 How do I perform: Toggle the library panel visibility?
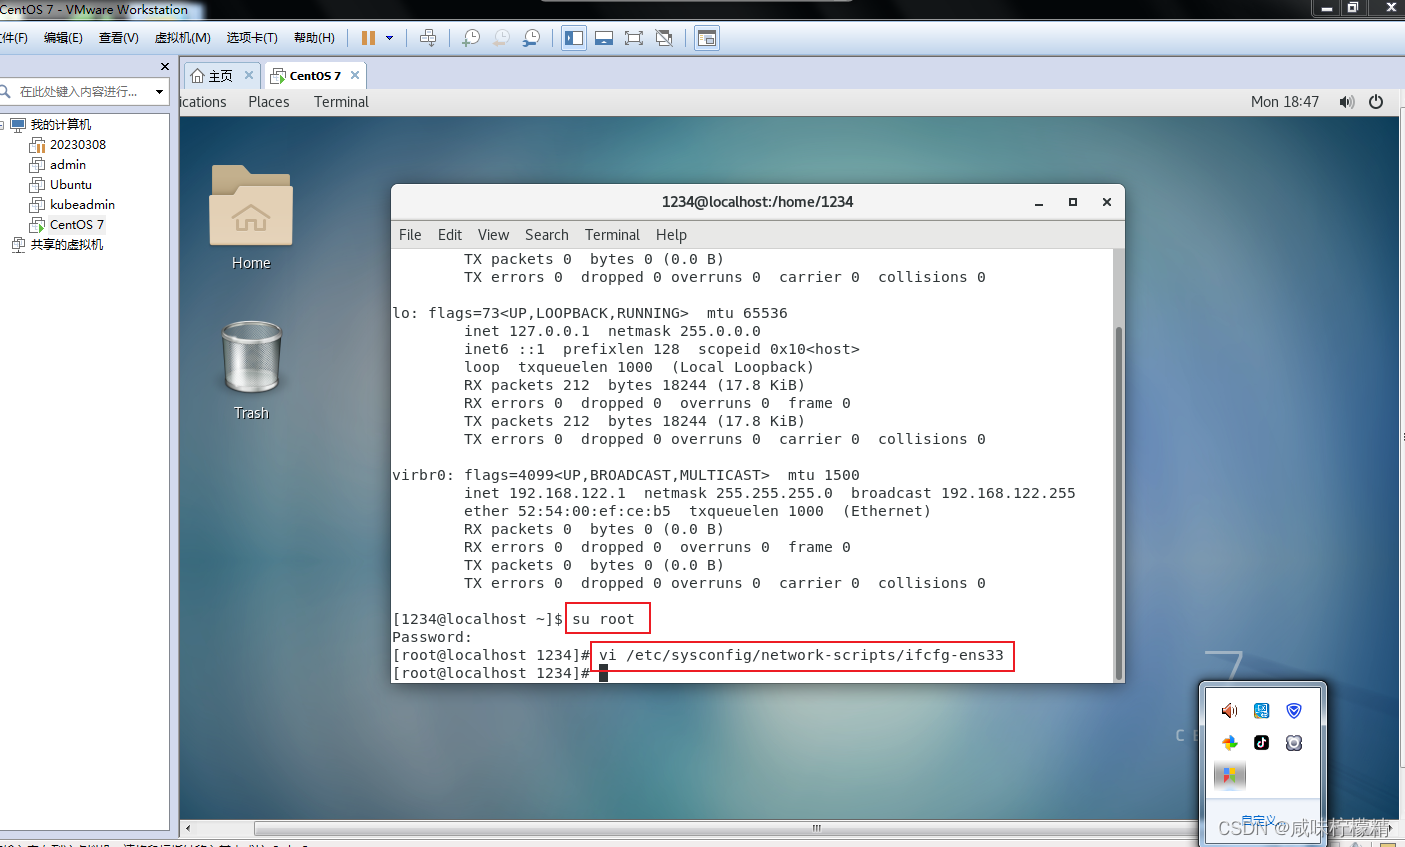(x=573, y=37)
